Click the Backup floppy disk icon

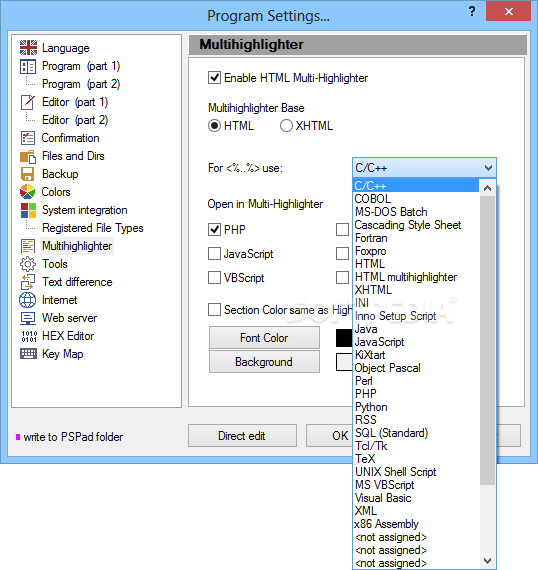coord(28,174)
